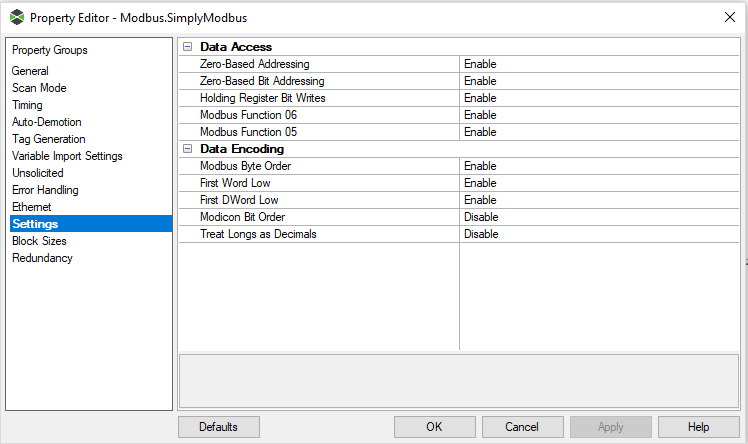The image size is (748, 444).
Task: Collapse the Data Access section
Action: tap(187, 47)
